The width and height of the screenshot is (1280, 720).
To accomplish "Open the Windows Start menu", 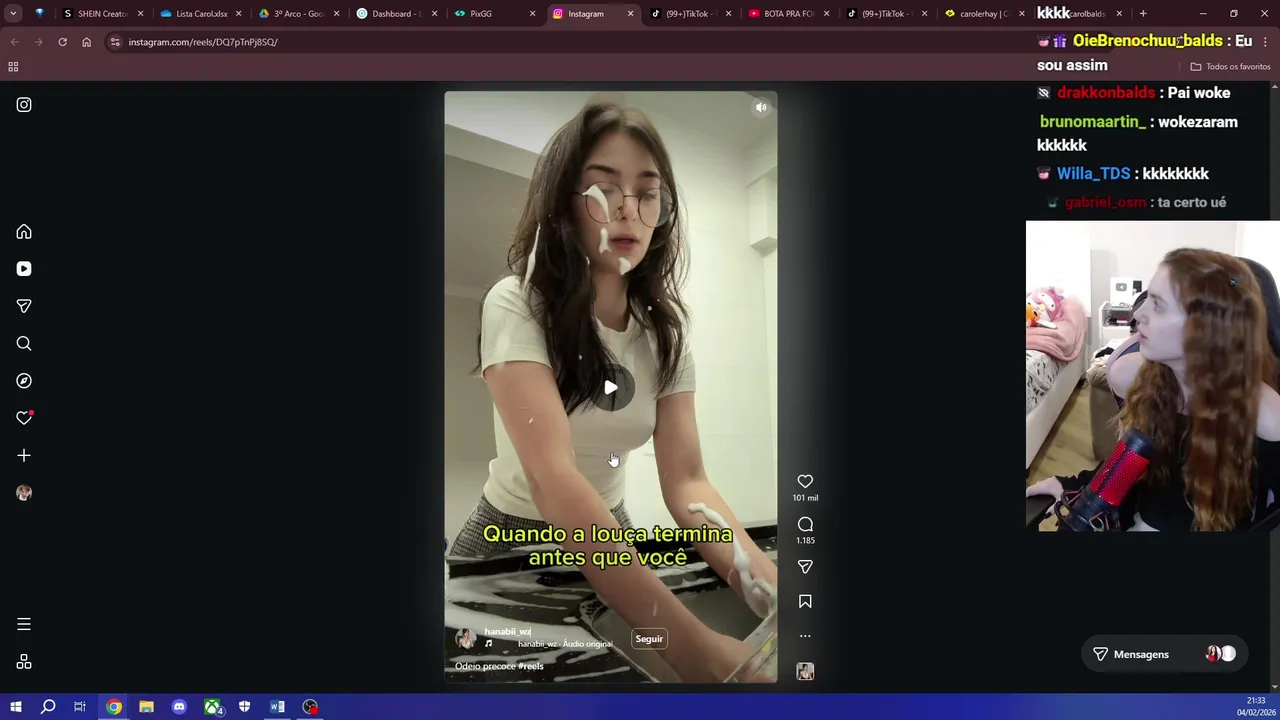I will [15, 707].
